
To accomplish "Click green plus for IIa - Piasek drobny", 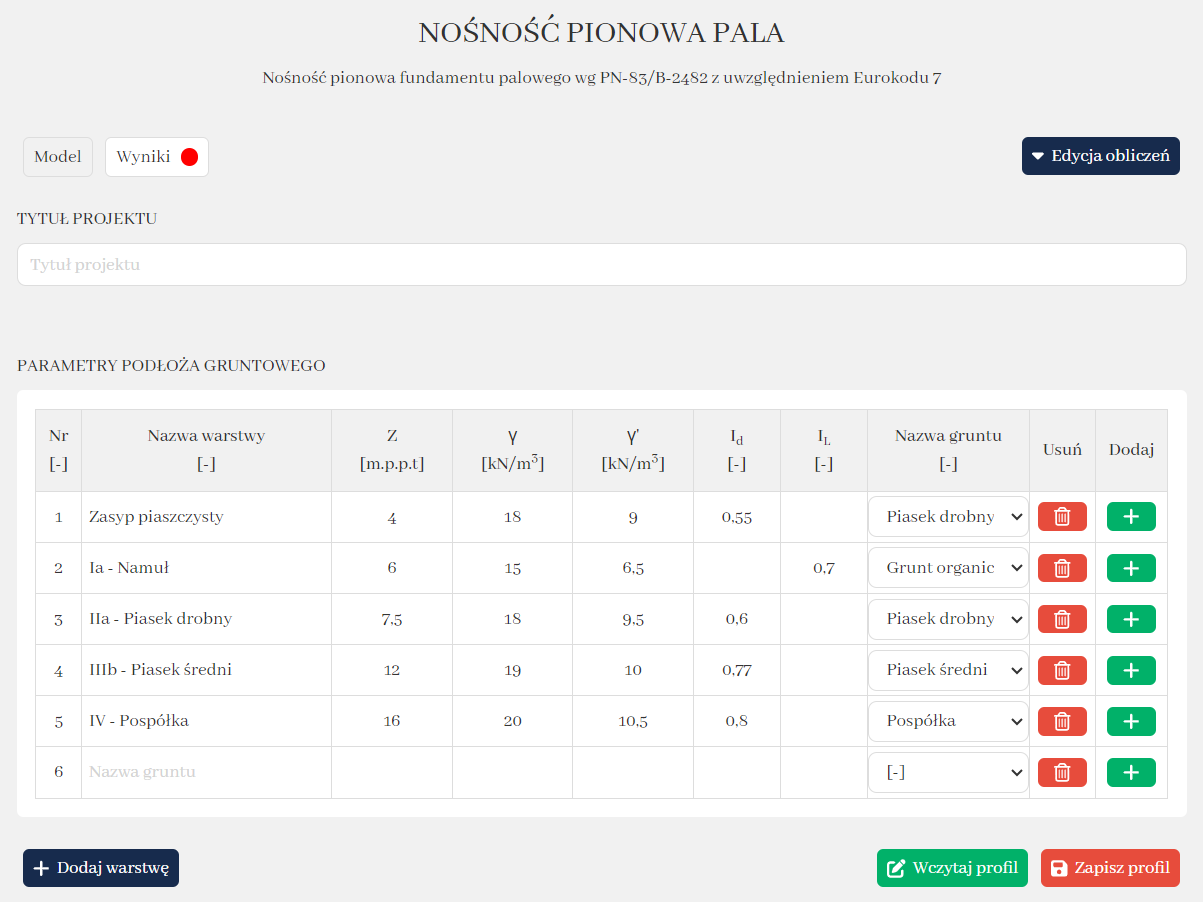I will (x=1131, y=619).
